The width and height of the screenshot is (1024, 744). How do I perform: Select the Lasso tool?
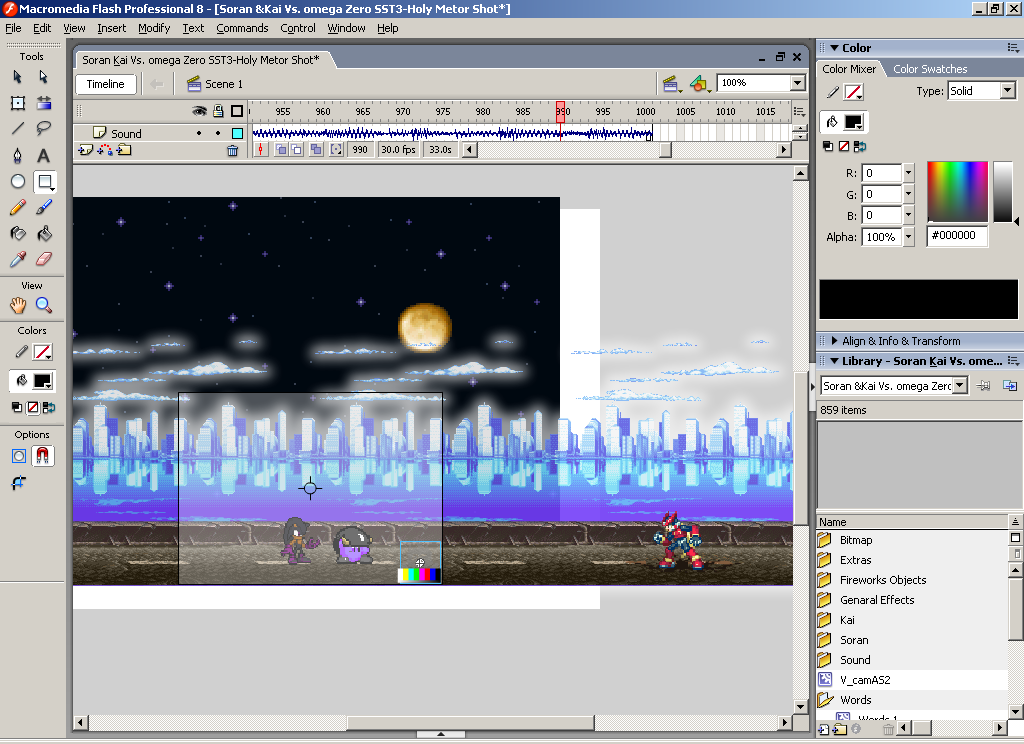point(44,129)
